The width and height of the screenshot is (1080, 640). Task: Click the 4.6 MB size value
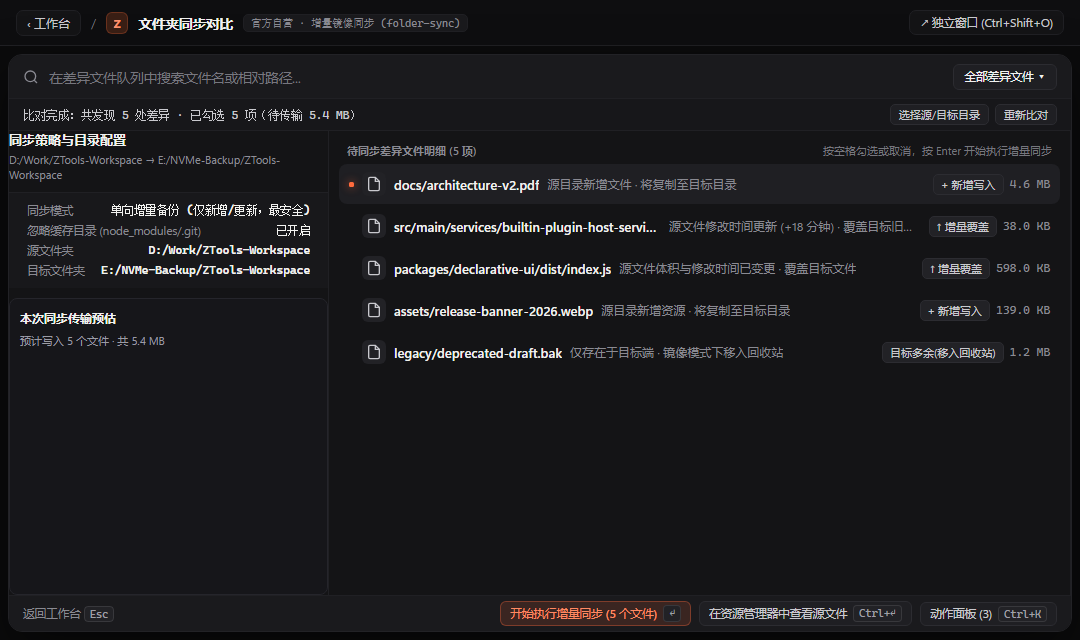pos(1030,184)
